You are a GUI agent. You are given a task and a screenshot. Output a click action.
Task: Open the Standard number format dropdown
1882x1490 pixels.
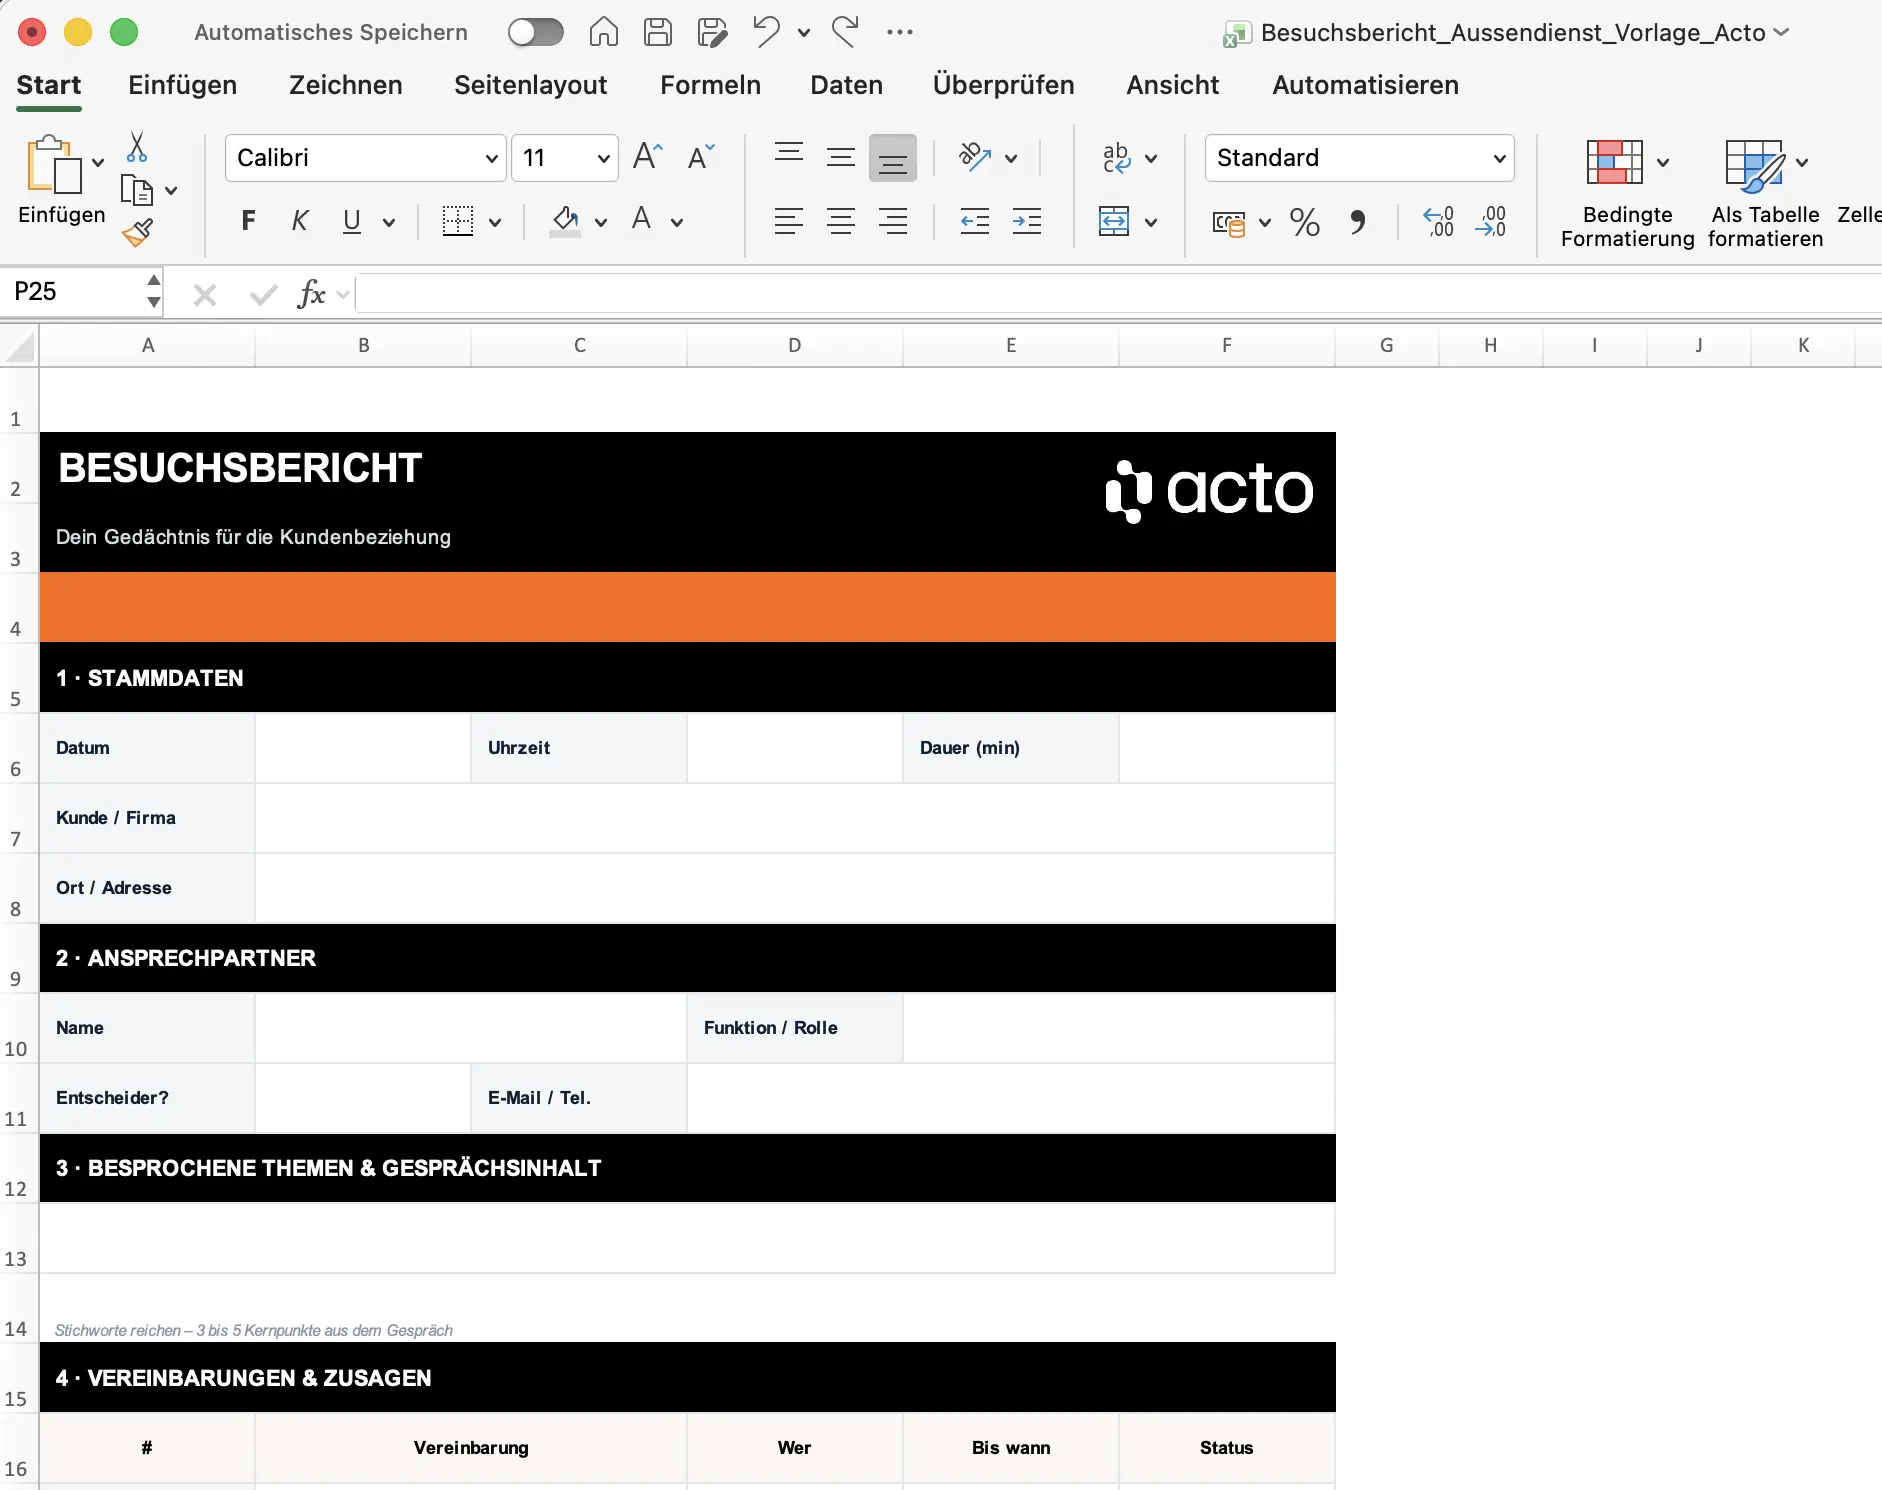coord(1359,157)
